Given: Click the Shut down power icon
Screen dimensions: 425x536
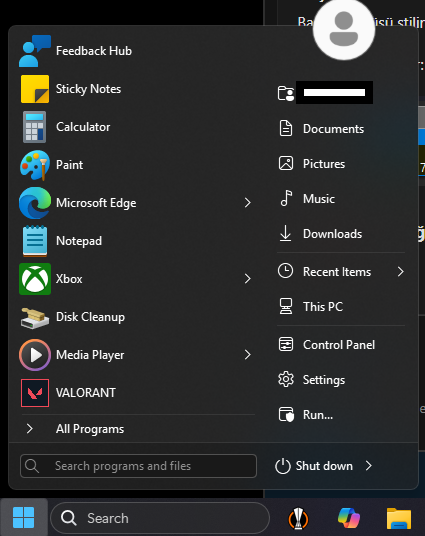Looking at the screenshot, I should tap(283, 466).
